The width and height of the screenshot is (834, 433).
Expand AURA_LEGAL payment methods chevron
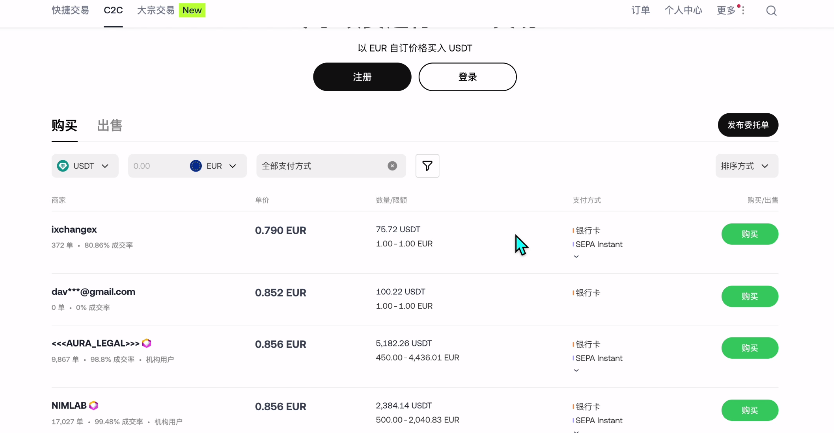tap(576, 370)
